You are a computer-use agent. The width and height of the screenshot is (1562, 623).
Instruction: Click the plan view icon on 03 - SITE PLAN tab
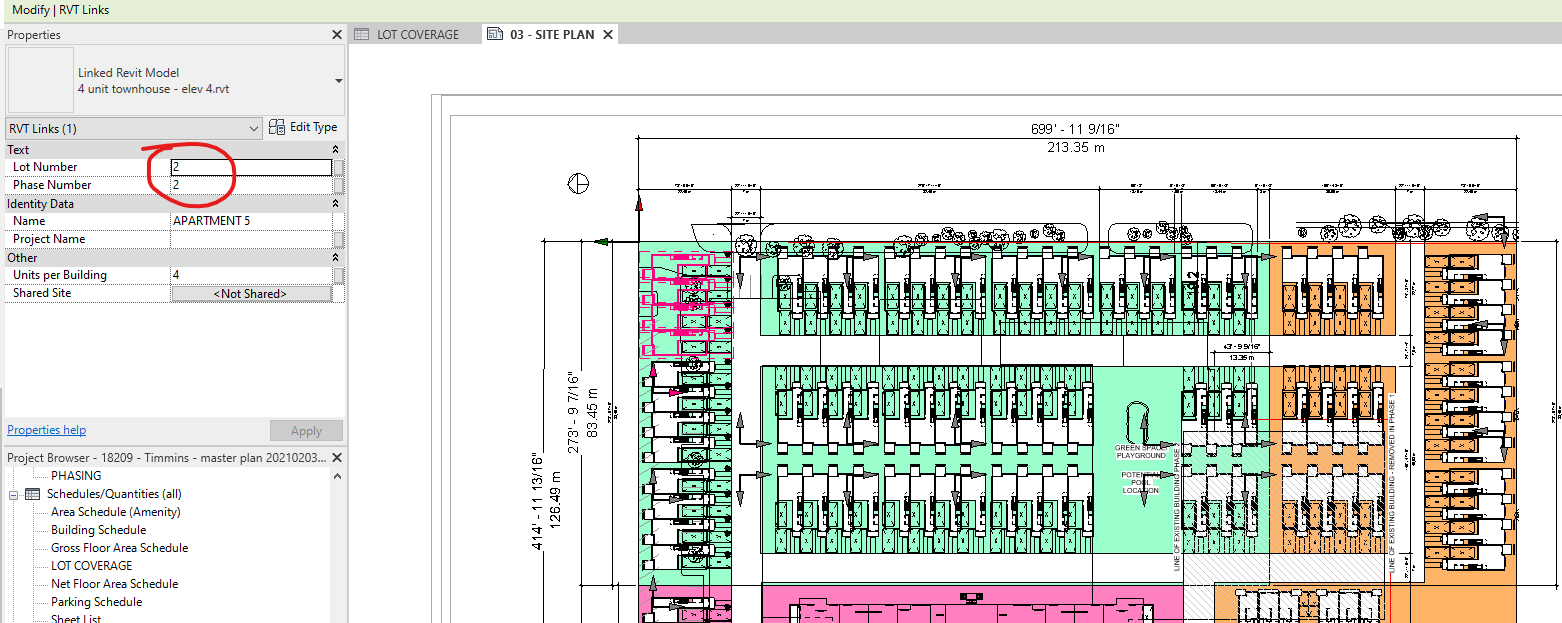[494, 33]
